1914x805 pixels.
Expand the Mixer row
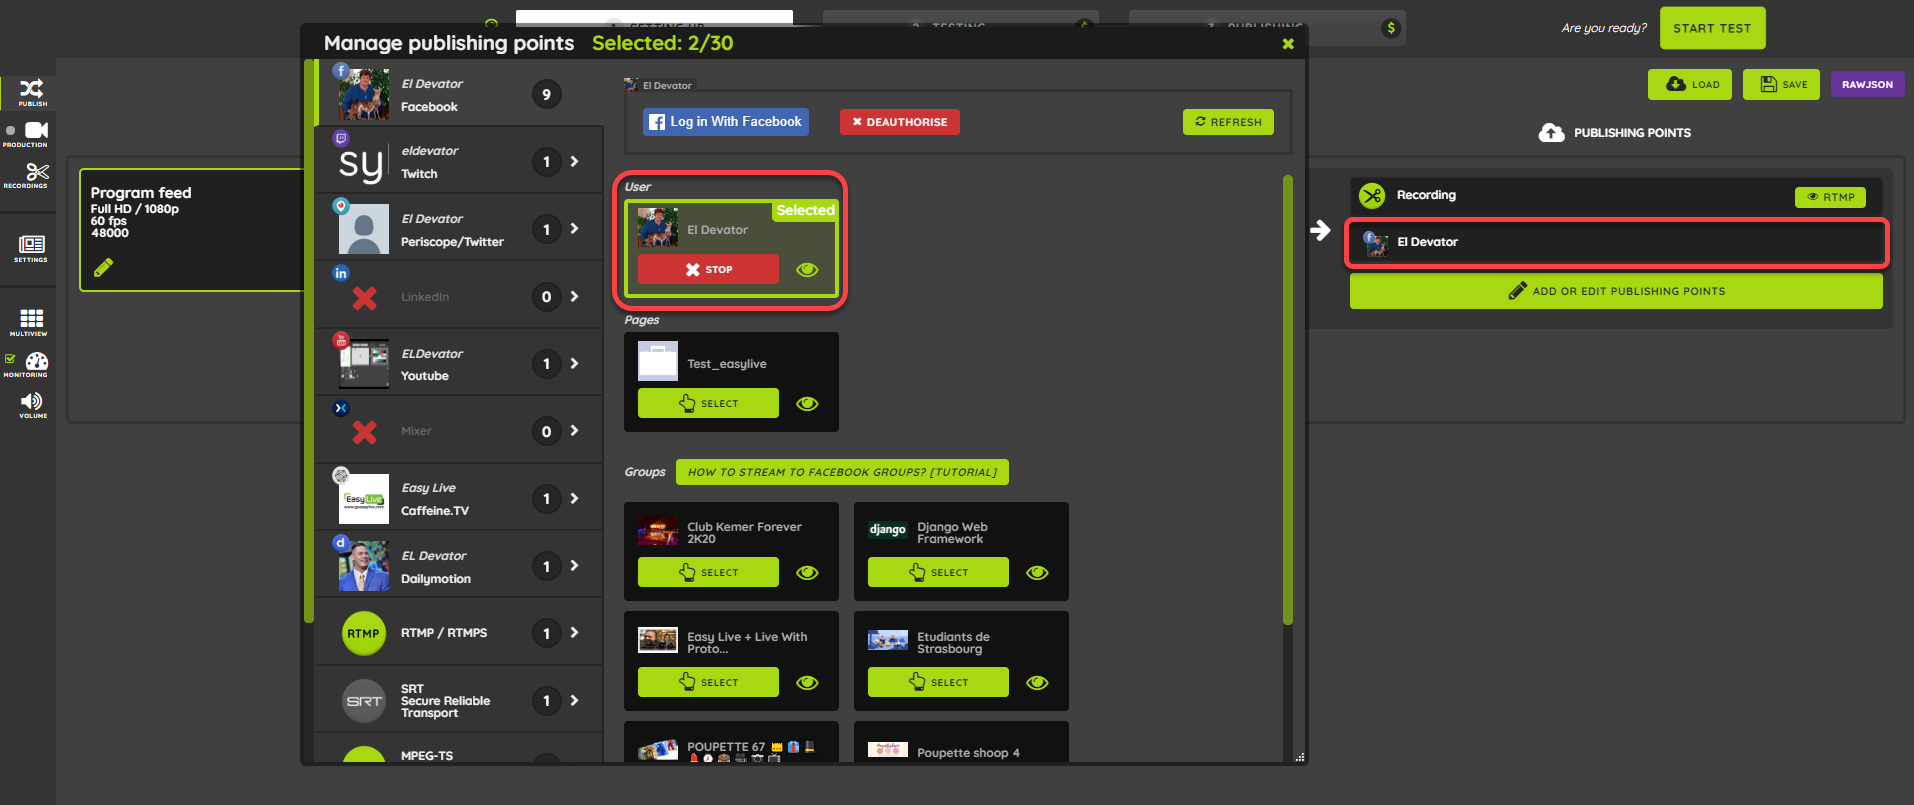[x=574, y=431]
